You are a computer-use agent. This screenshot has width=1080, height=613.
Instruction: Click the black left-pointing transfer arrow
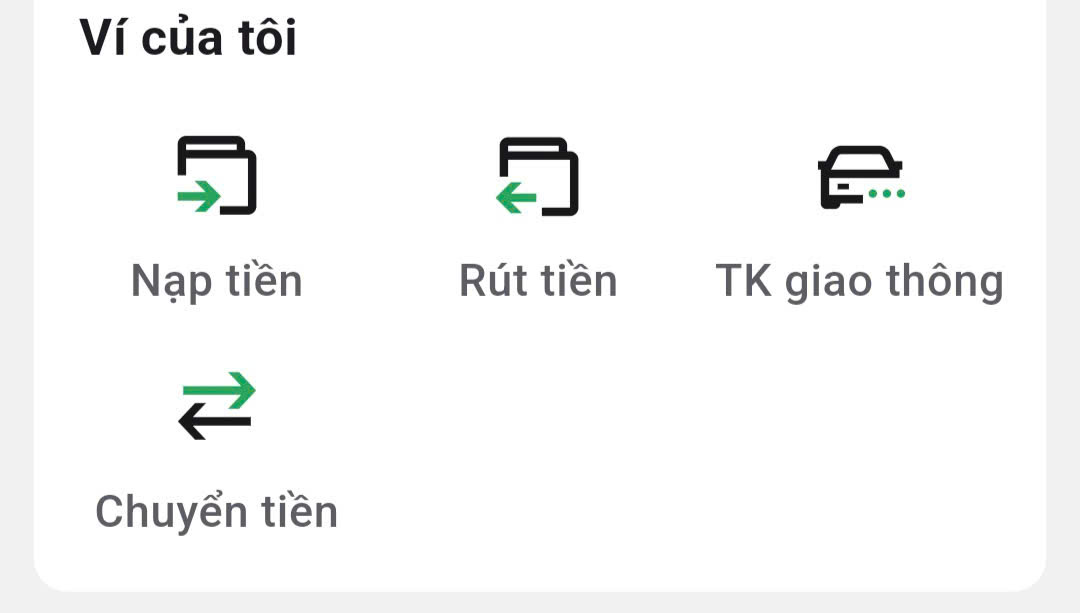tap(214, 422)
